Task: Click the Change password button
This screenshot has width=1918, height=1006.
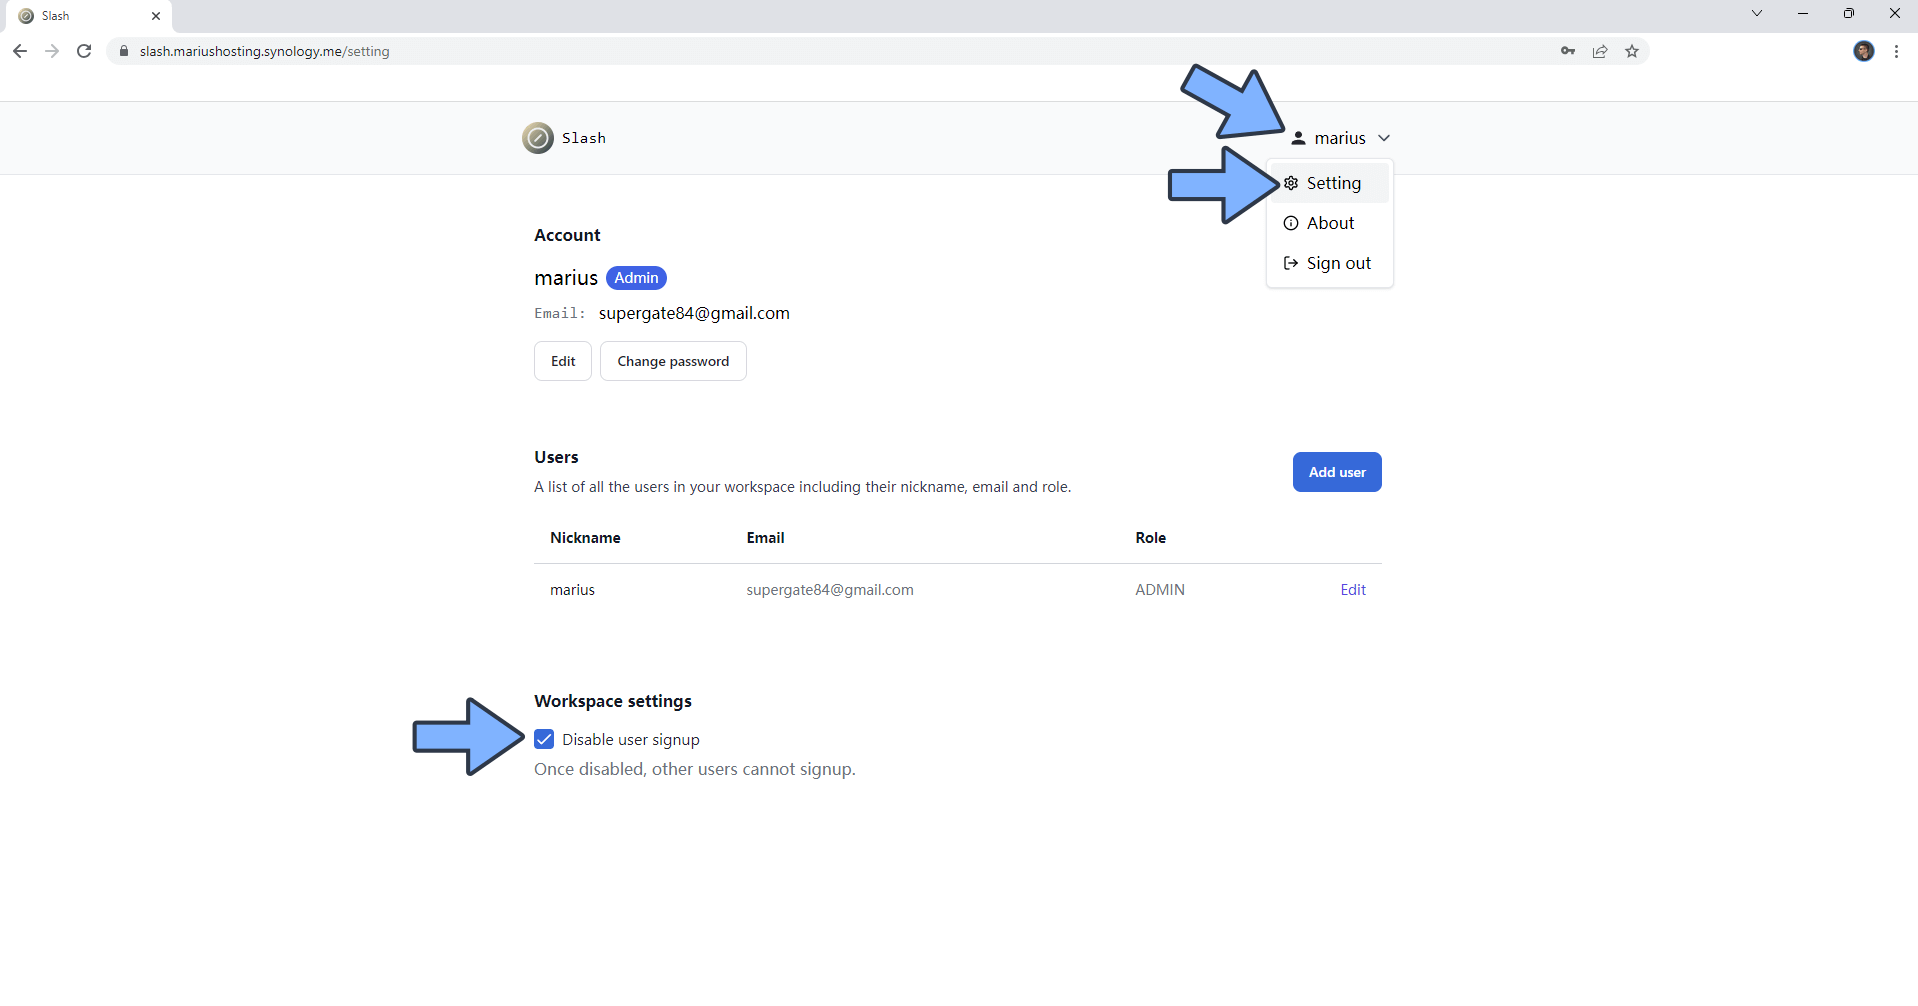Action: (673, 361)
